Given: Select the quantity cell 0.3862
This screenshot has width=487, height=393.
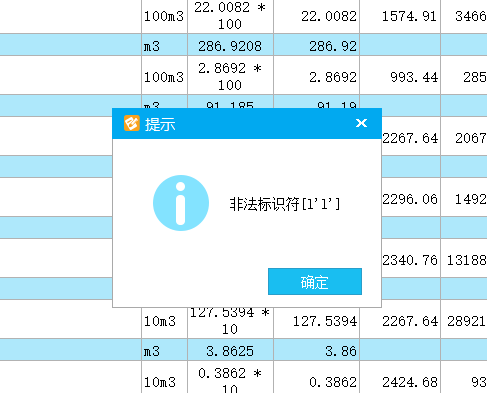Looking at the screenshot, I should (x=317, y=377).
